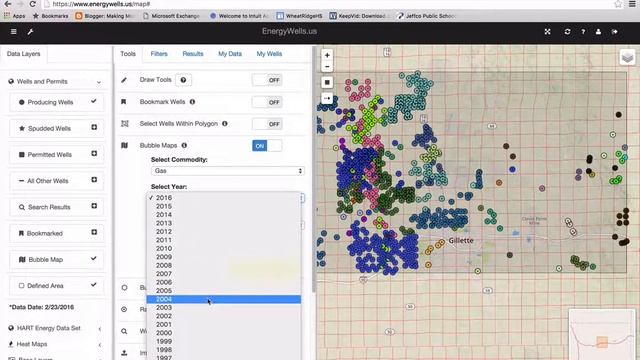
Task: Enable the Spudded Wells layer
Action: click(94, 127)
